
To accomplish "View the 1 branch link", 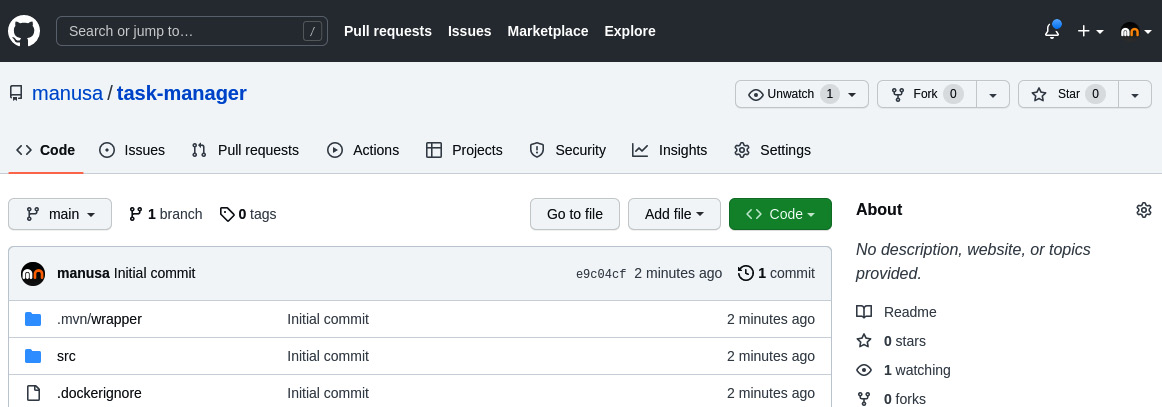I will [165, 214].
